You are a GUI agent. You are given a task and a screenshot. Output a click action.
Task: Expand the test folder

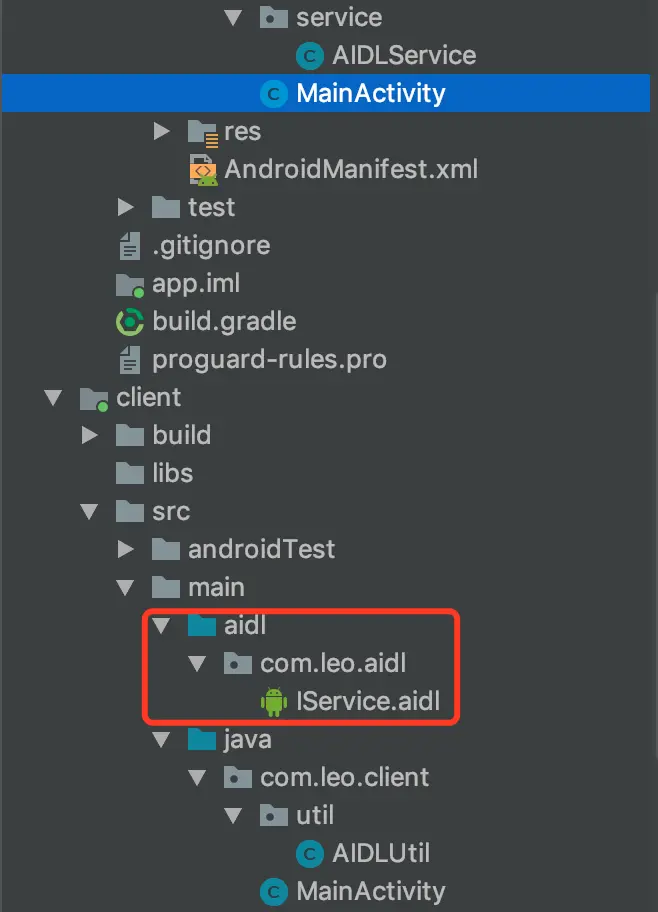pos(125,207)
